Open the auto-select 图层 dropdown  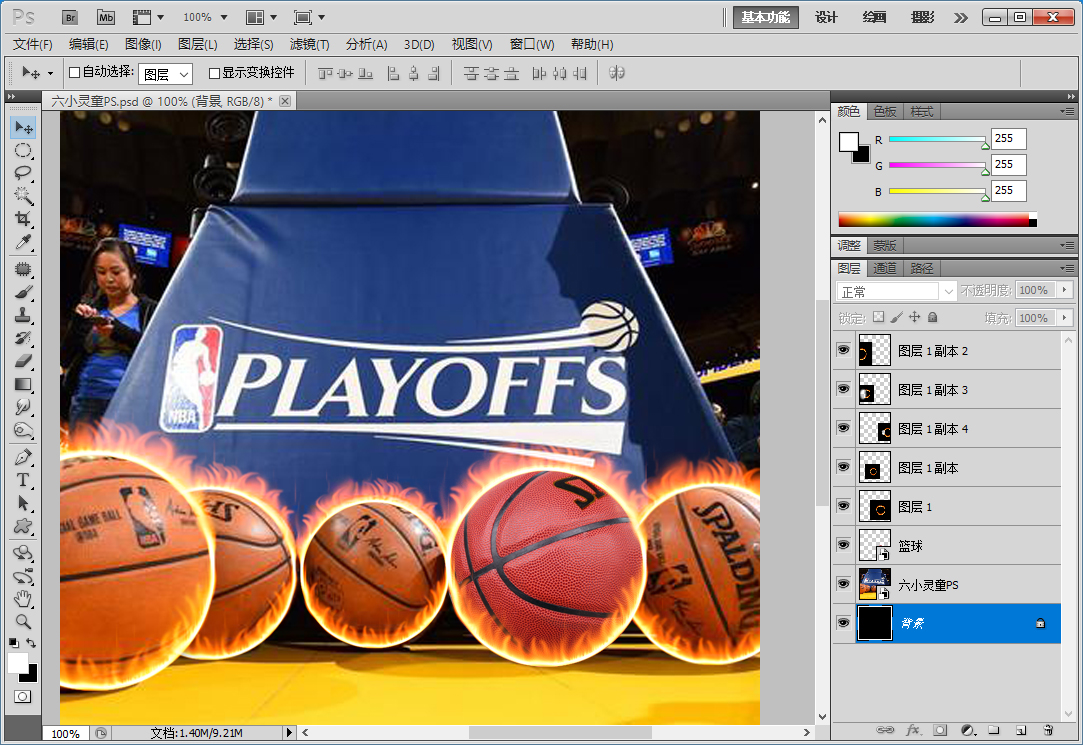click(166, 74)
